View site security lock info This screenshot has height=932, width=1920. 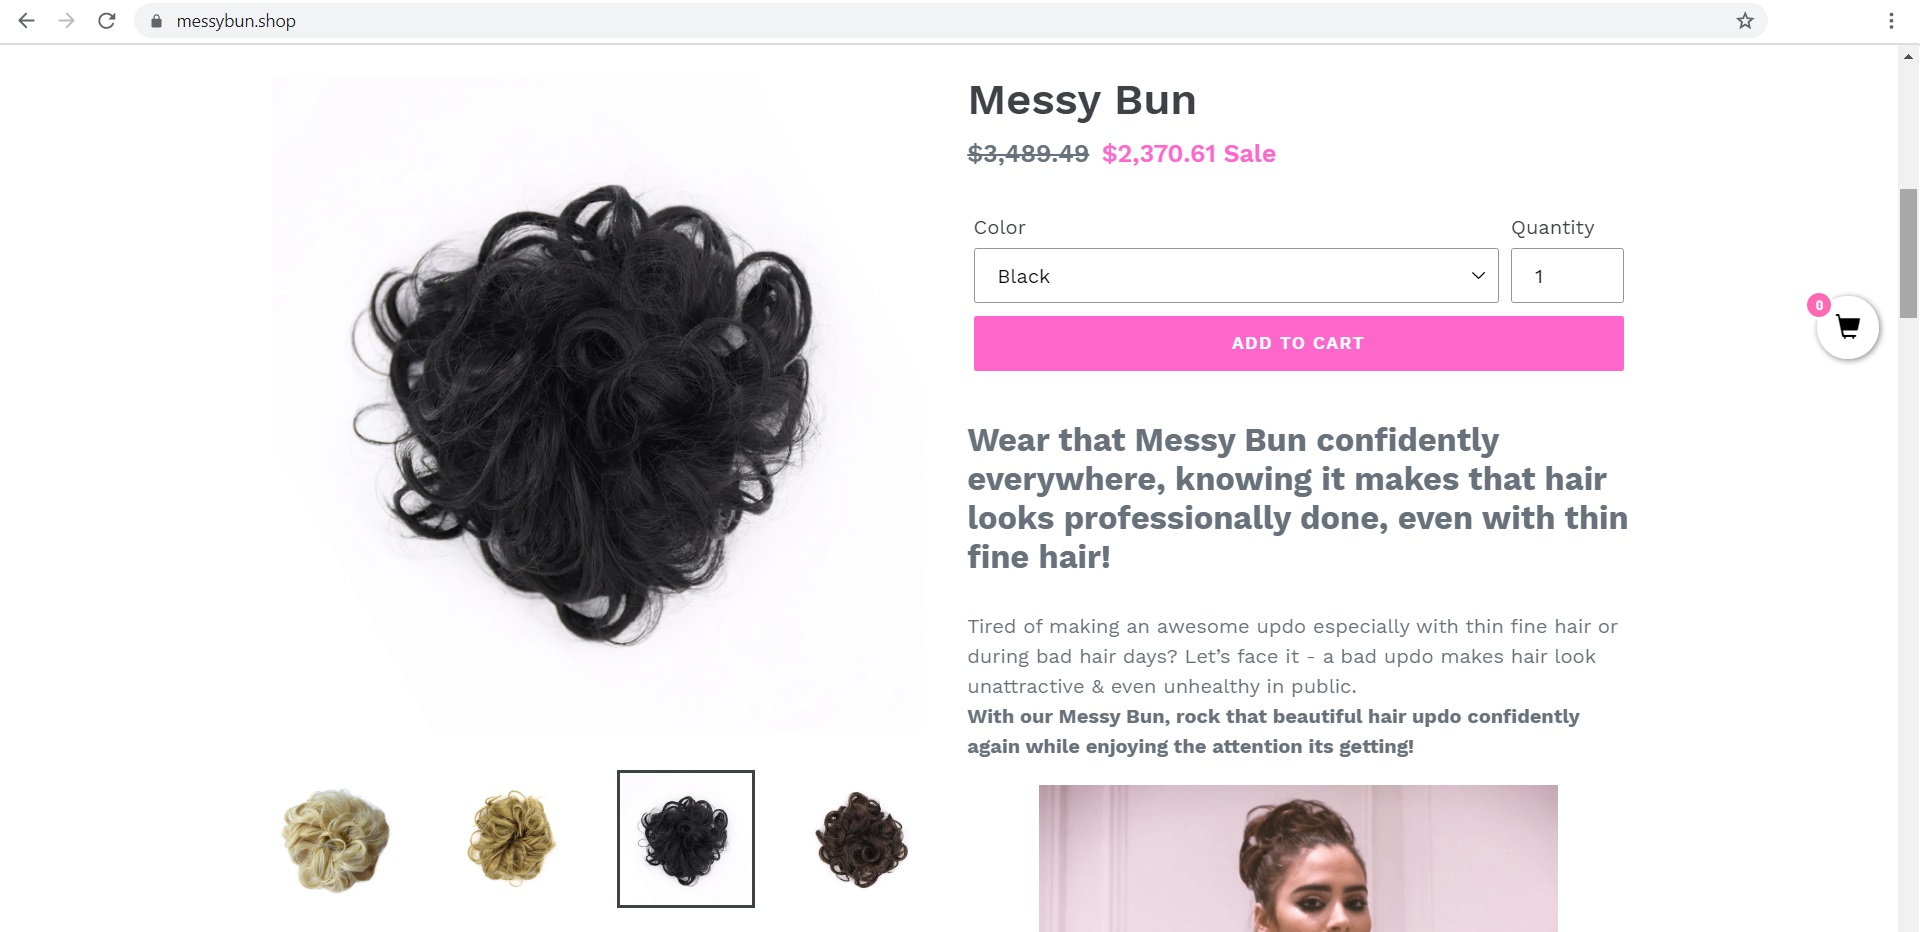(156, 21)
